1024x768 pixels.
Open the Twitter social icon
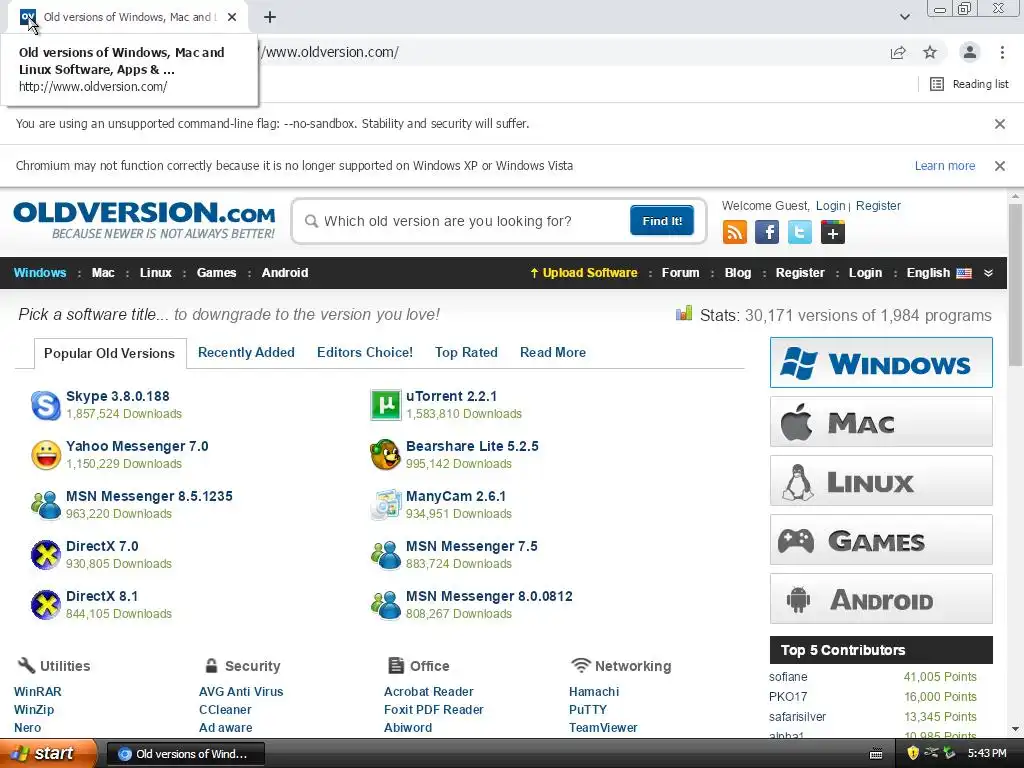[800, 232]
